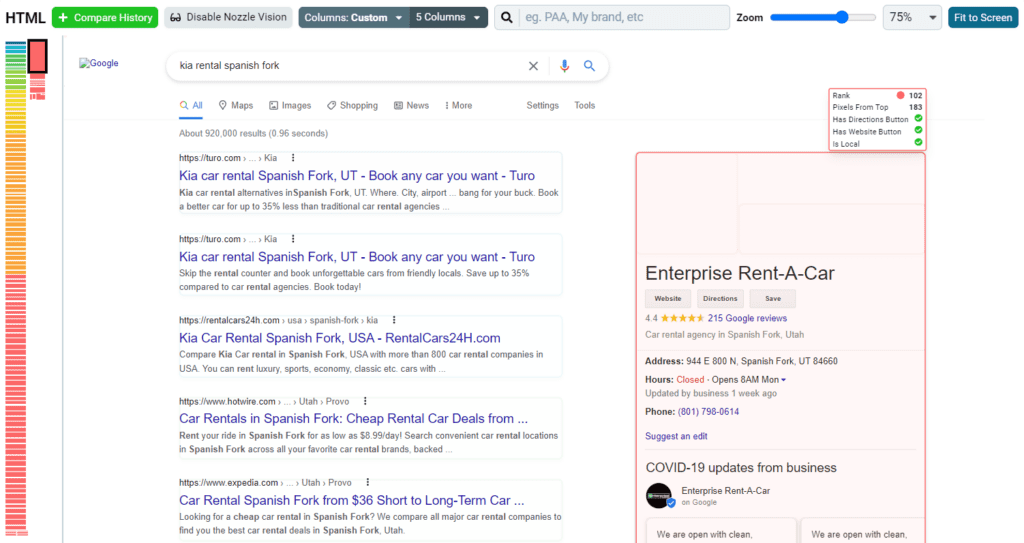This screenshot has width=1024, height=543.
Task: Click the highlighted minimap thumbnail box
Action: 37,56
